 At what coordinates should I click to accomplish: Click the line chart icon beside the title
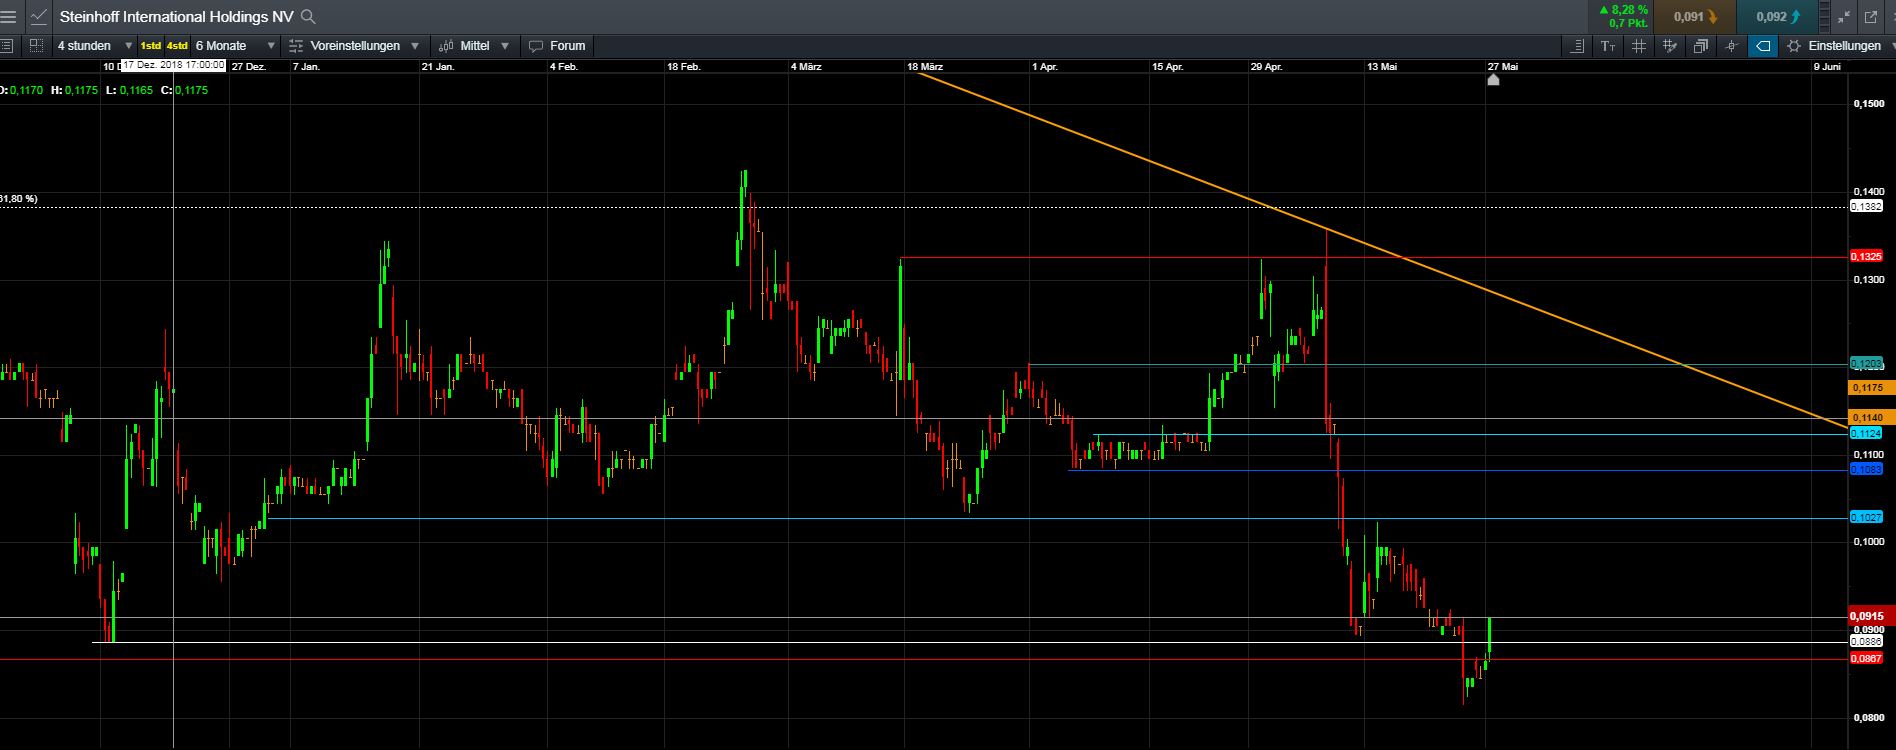click(x=39, y=16)
